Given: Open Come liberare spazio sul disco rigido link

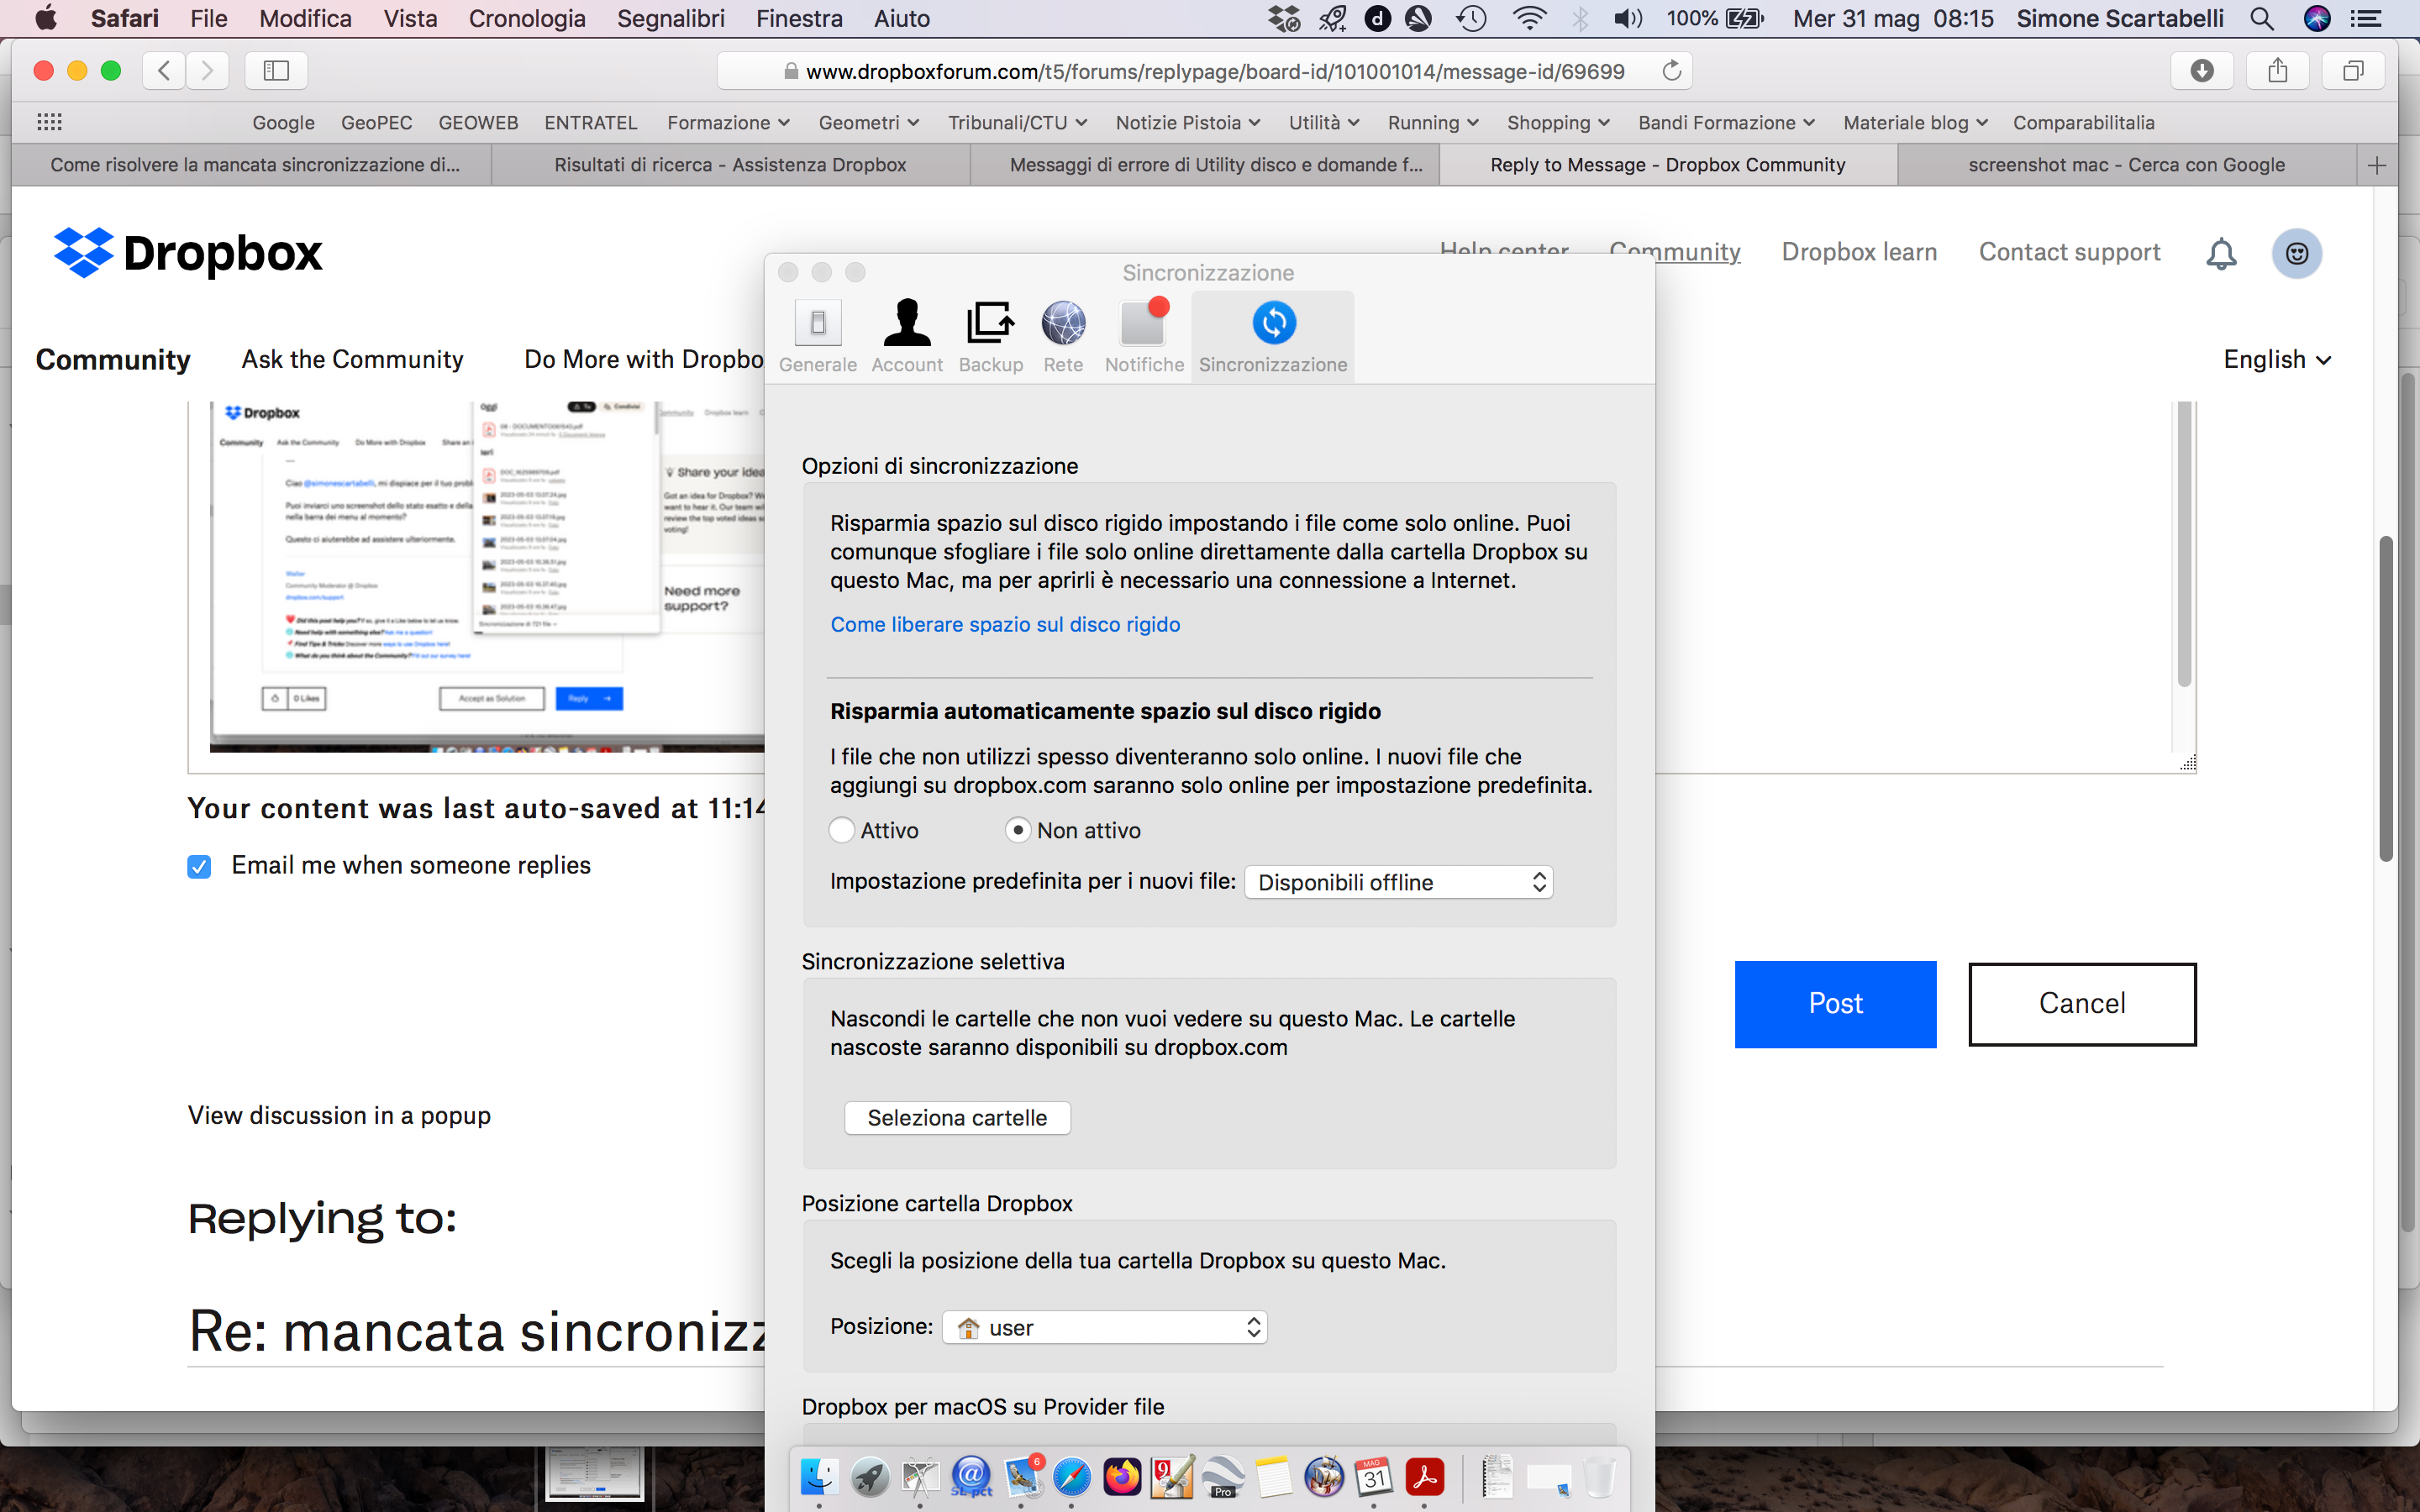Looking at the screenshot, I should tap(1005, 624).
